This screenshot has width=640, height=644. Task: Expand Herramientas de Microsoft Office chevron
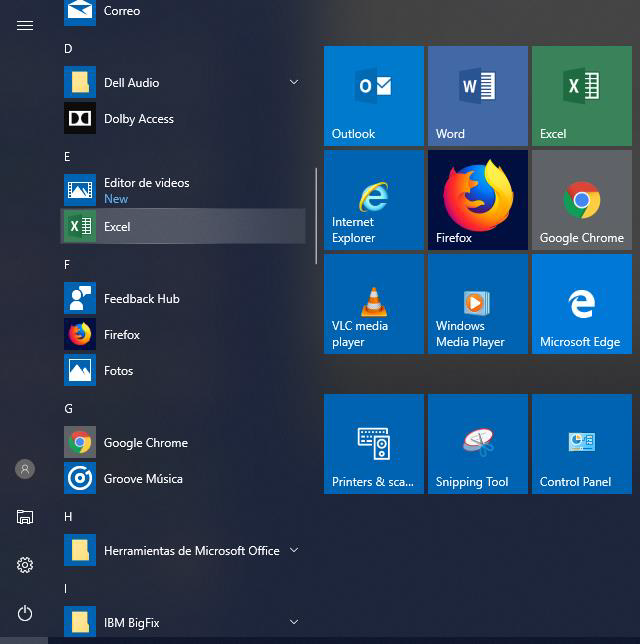pos(294,550)
